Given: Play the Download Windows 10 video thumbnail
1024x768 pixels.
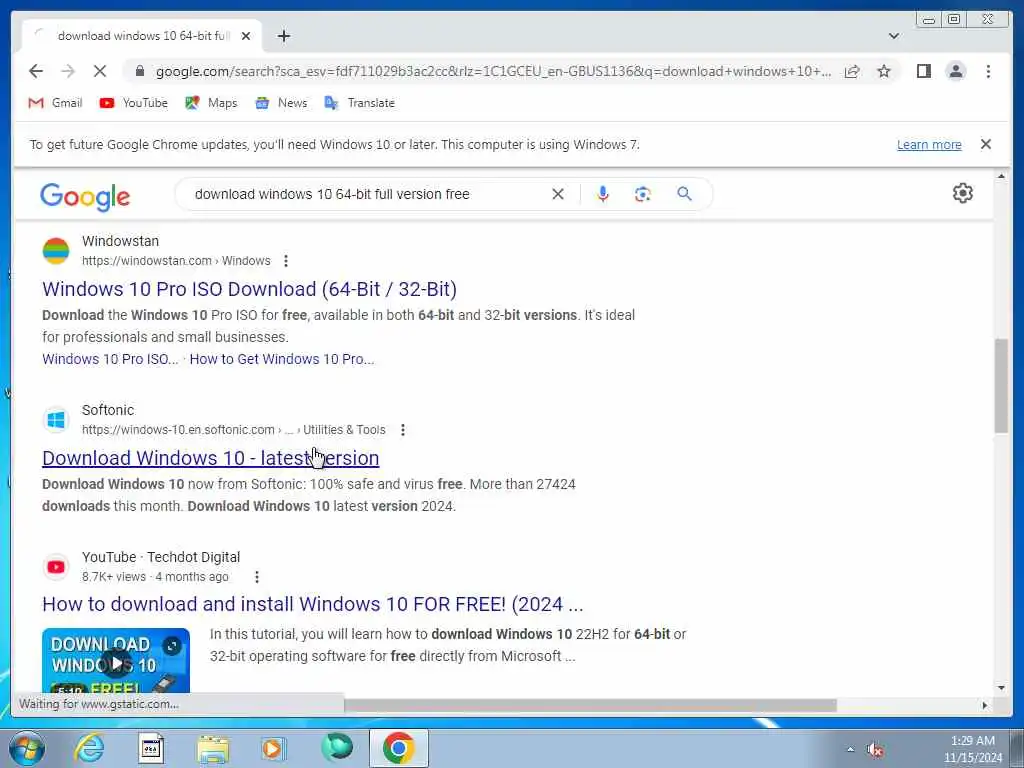Looking at the screenshot, I should 116,661.
